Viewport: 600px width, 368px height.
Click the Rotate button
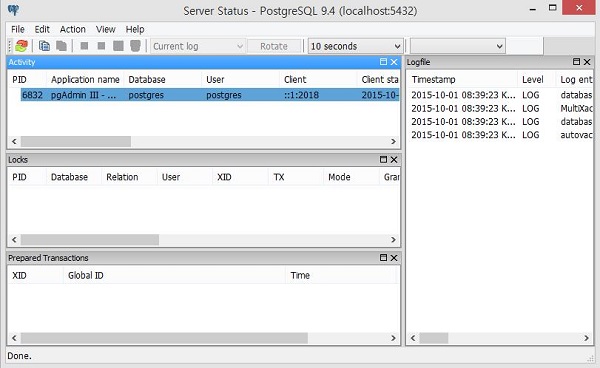(274, 46)
